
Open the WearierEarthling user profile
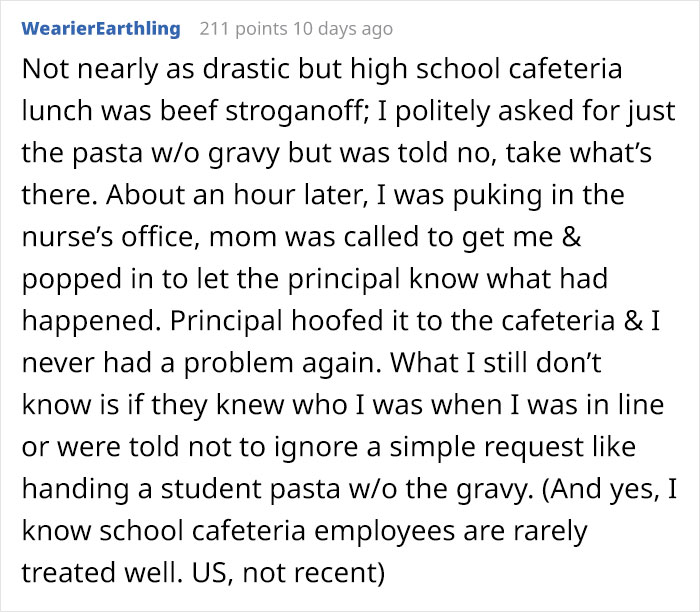tap(100, 29)
